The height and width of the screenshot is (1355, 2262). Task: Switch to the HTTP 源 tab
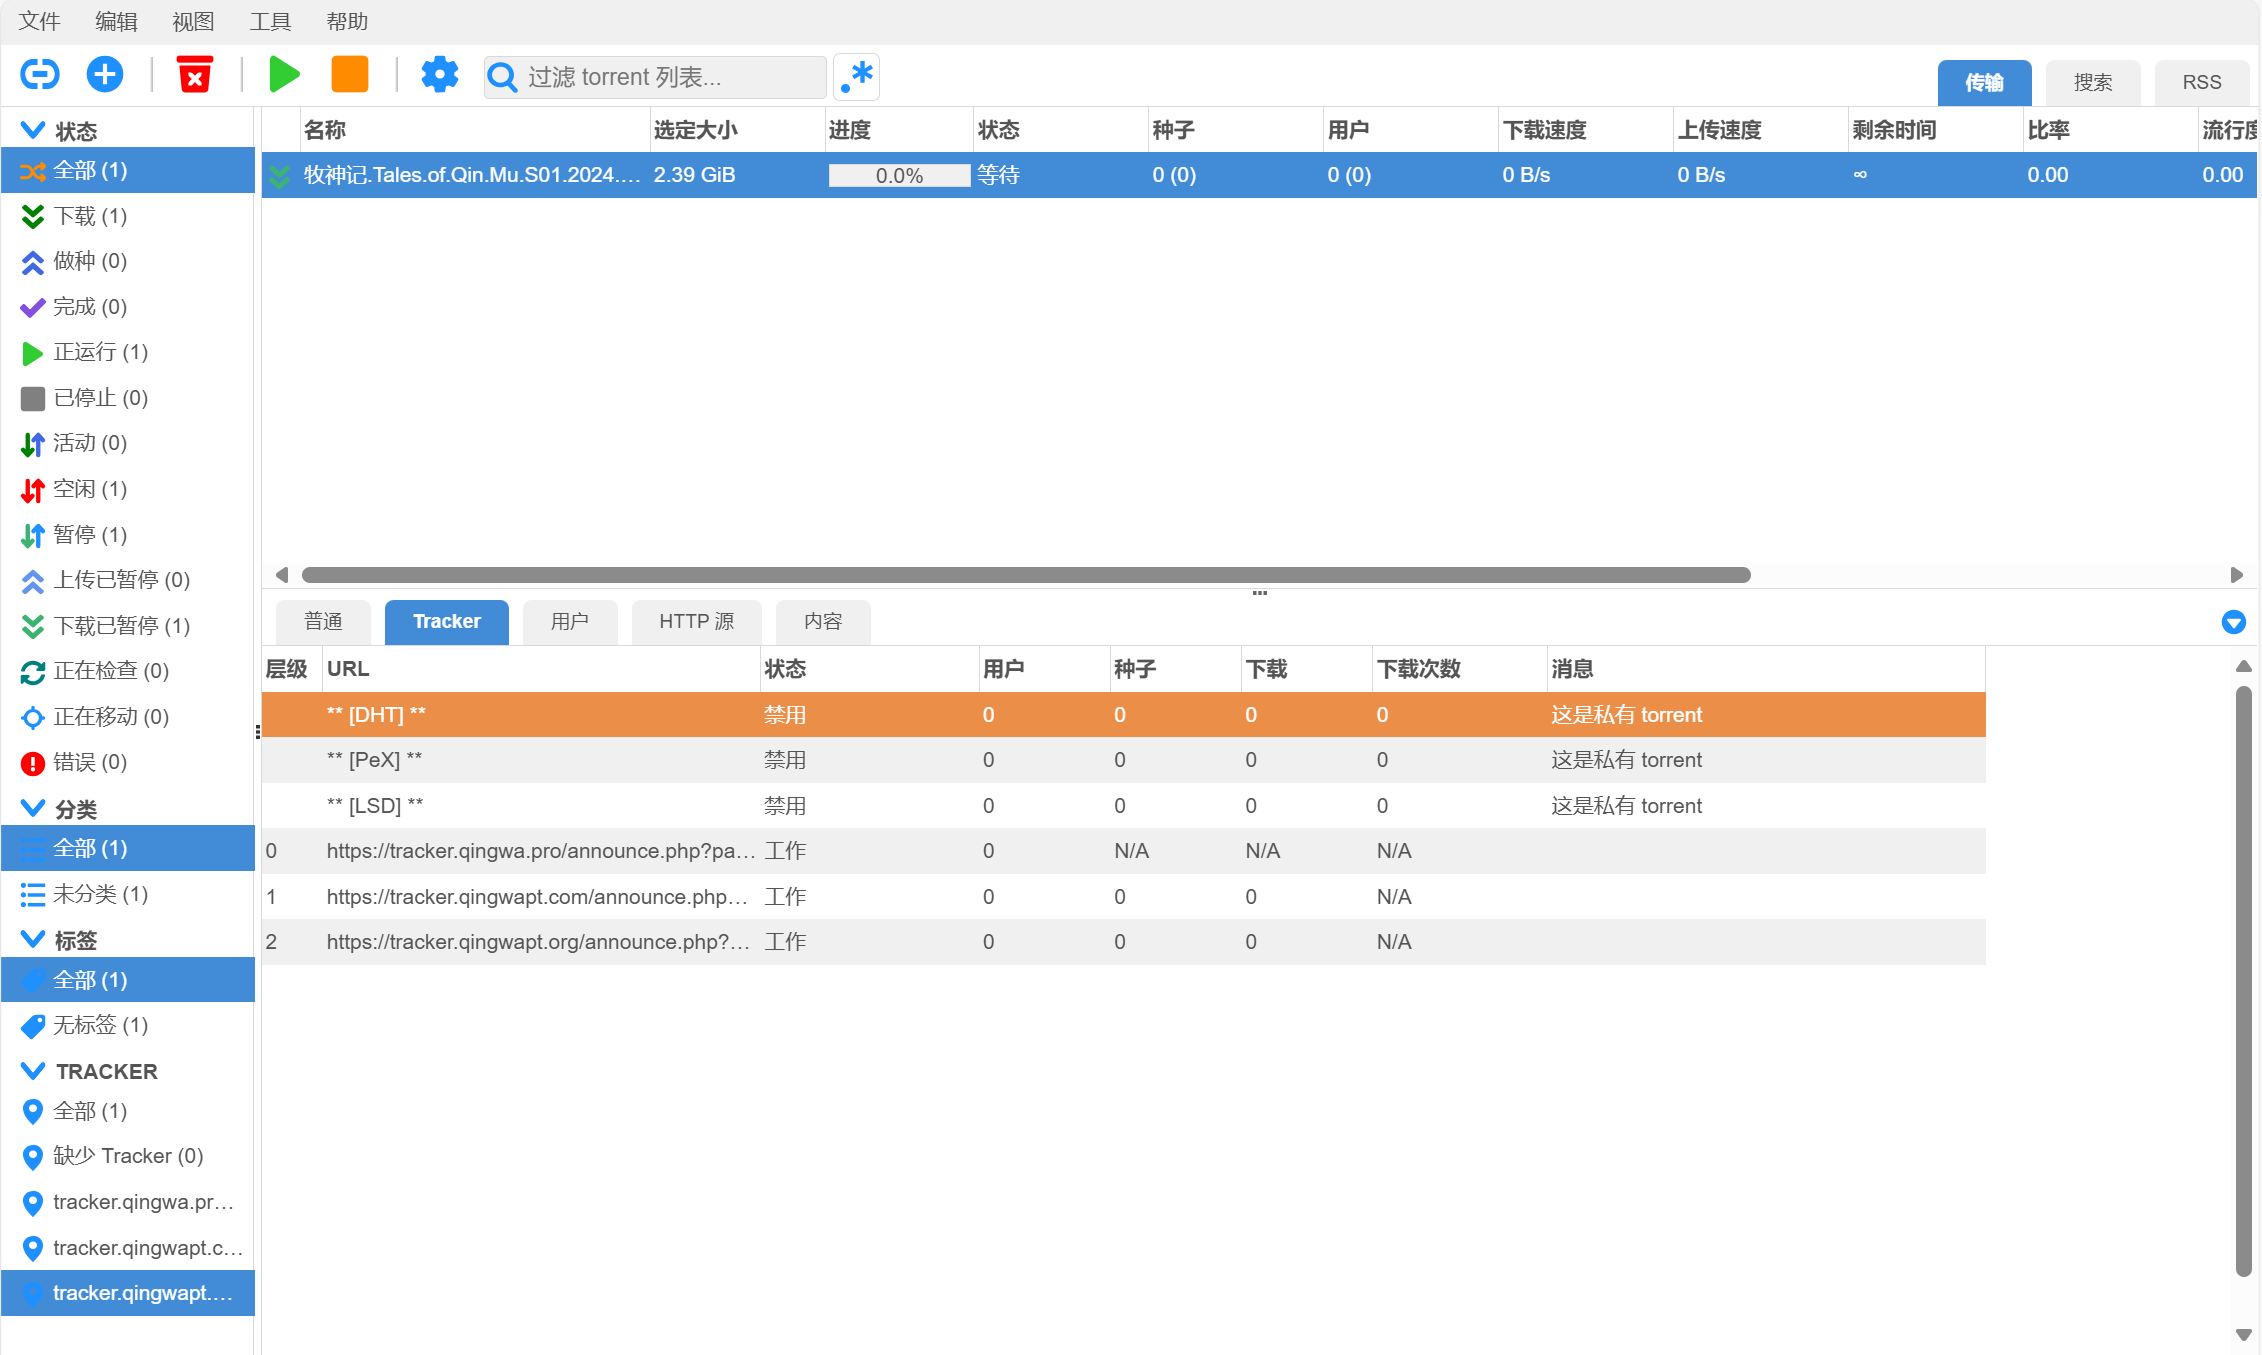pyautogui.click(x=697, y=622)
